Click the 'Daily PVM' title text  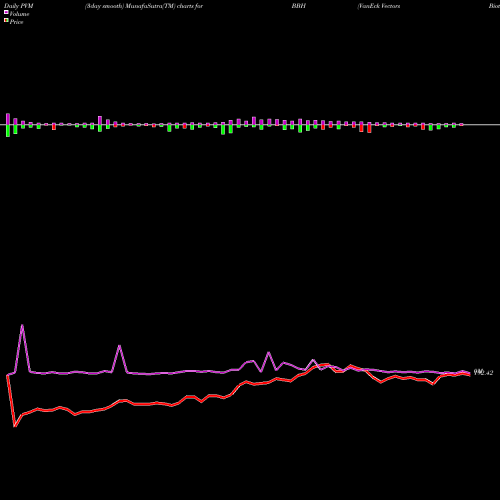pos(19,6)
